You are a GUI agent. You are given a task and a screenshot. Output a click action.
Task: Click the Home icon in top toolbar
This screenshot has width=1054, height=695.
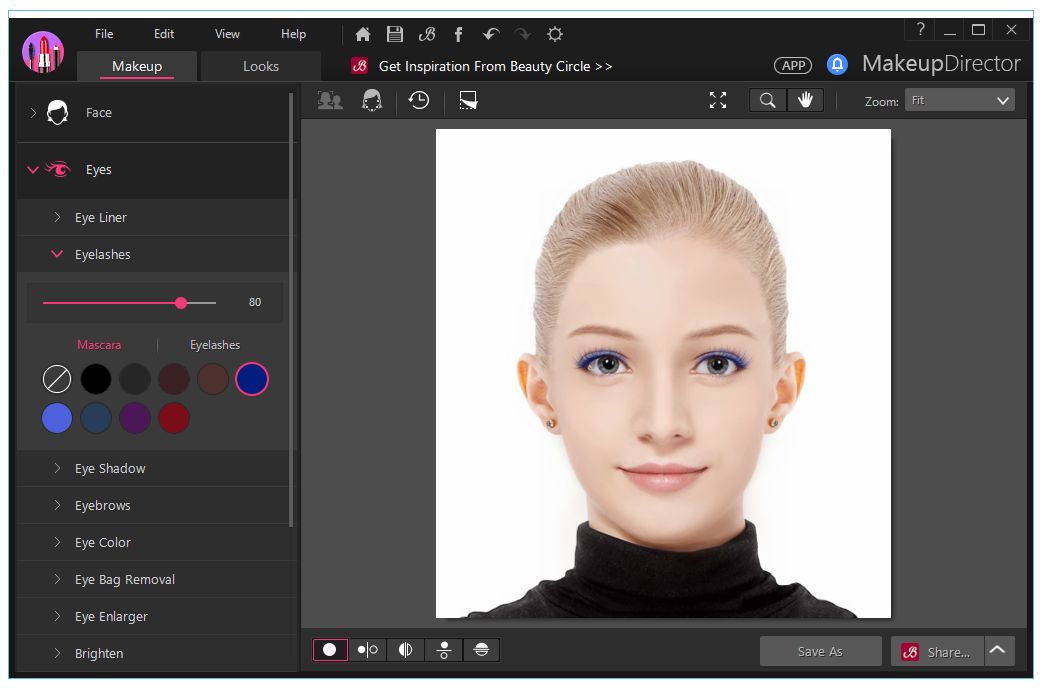tap(363, 34)
